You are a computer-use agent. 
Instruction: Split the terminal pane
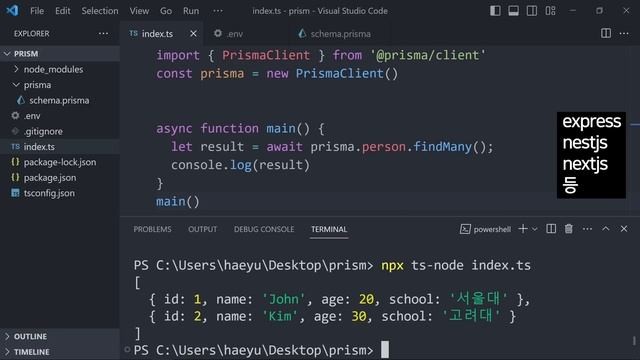[x=551, y=229]
